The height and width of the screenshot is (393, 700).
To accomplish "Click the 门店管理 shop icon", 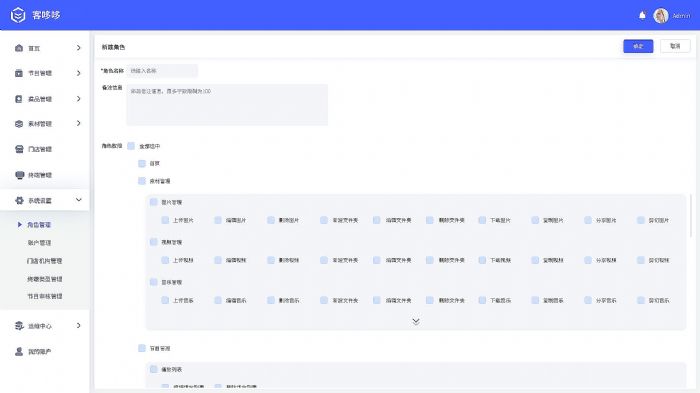I will coord(19,149).
